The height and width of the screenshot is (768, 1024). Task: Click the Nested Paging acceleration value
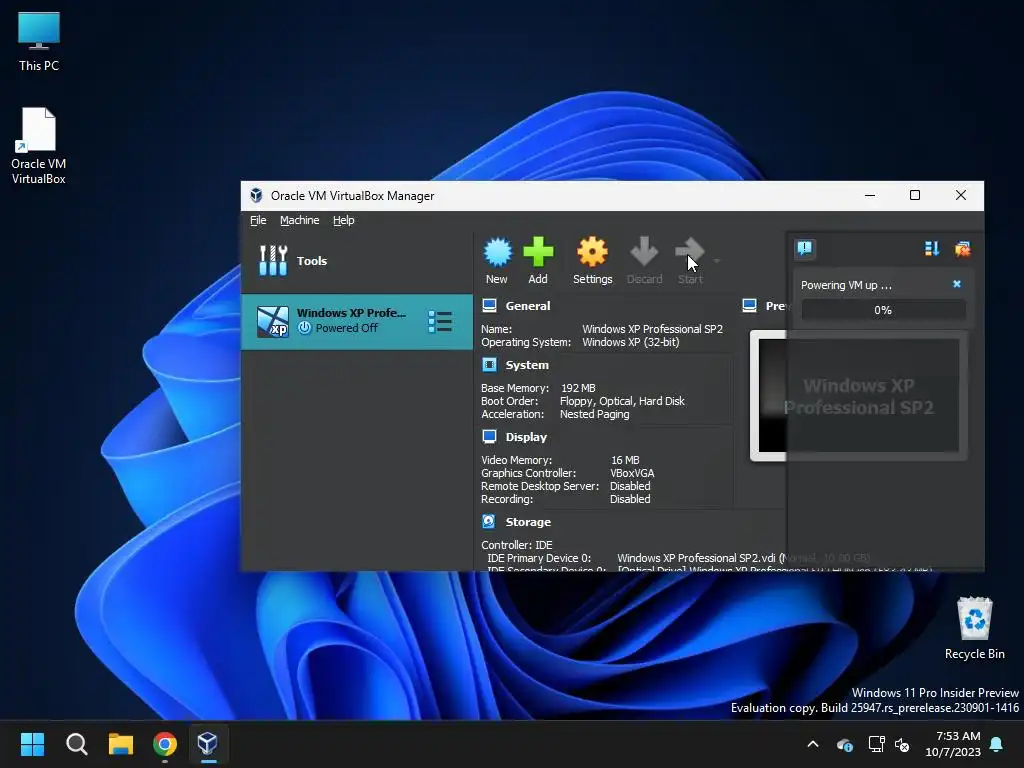coord(594,414)
